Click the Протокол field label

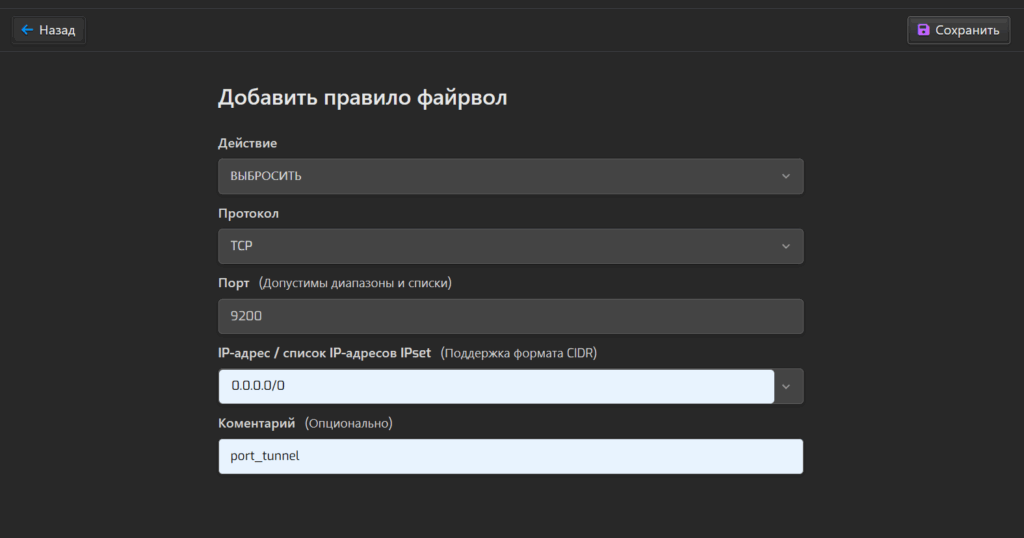click(248, 213)
